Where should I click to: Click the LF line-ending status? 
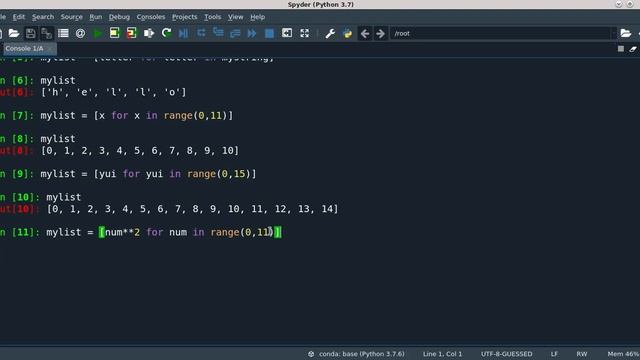[x=554, y=354]
